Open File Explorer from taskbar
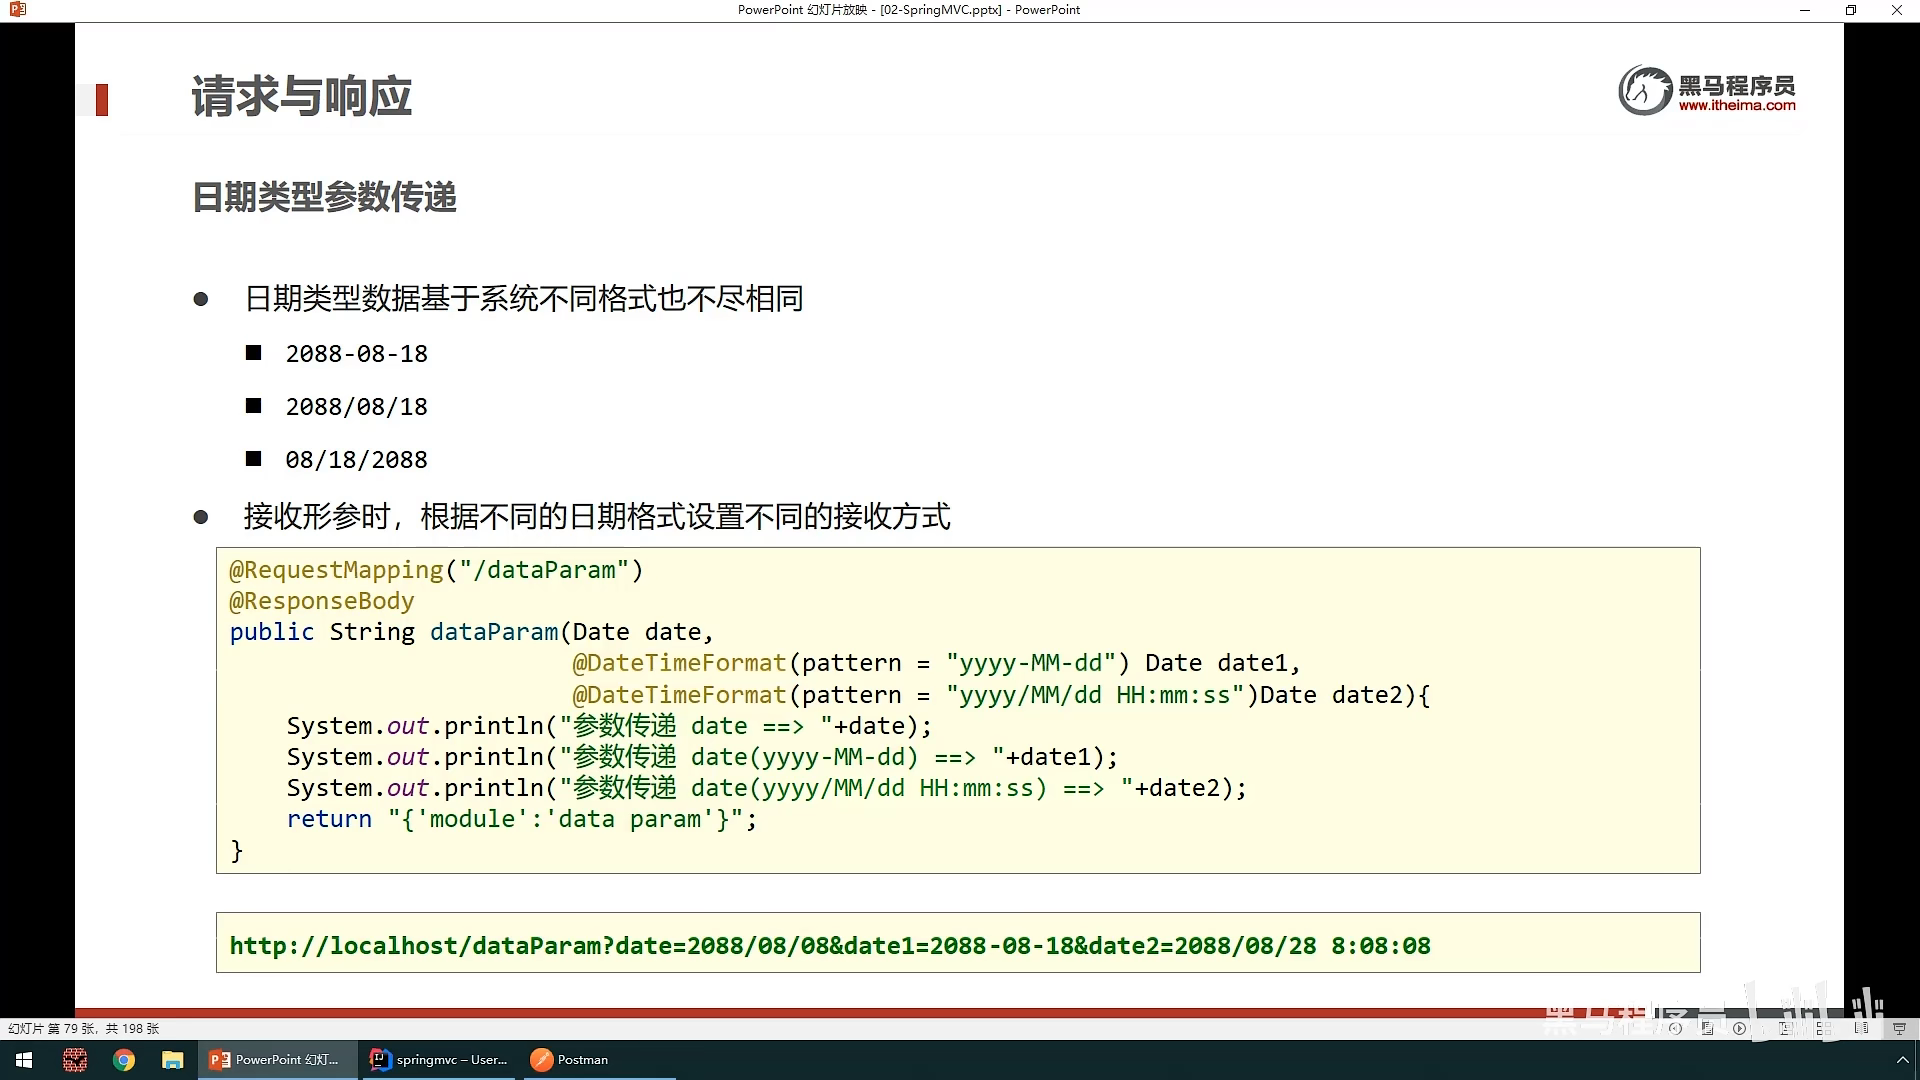 [173, 1060]
